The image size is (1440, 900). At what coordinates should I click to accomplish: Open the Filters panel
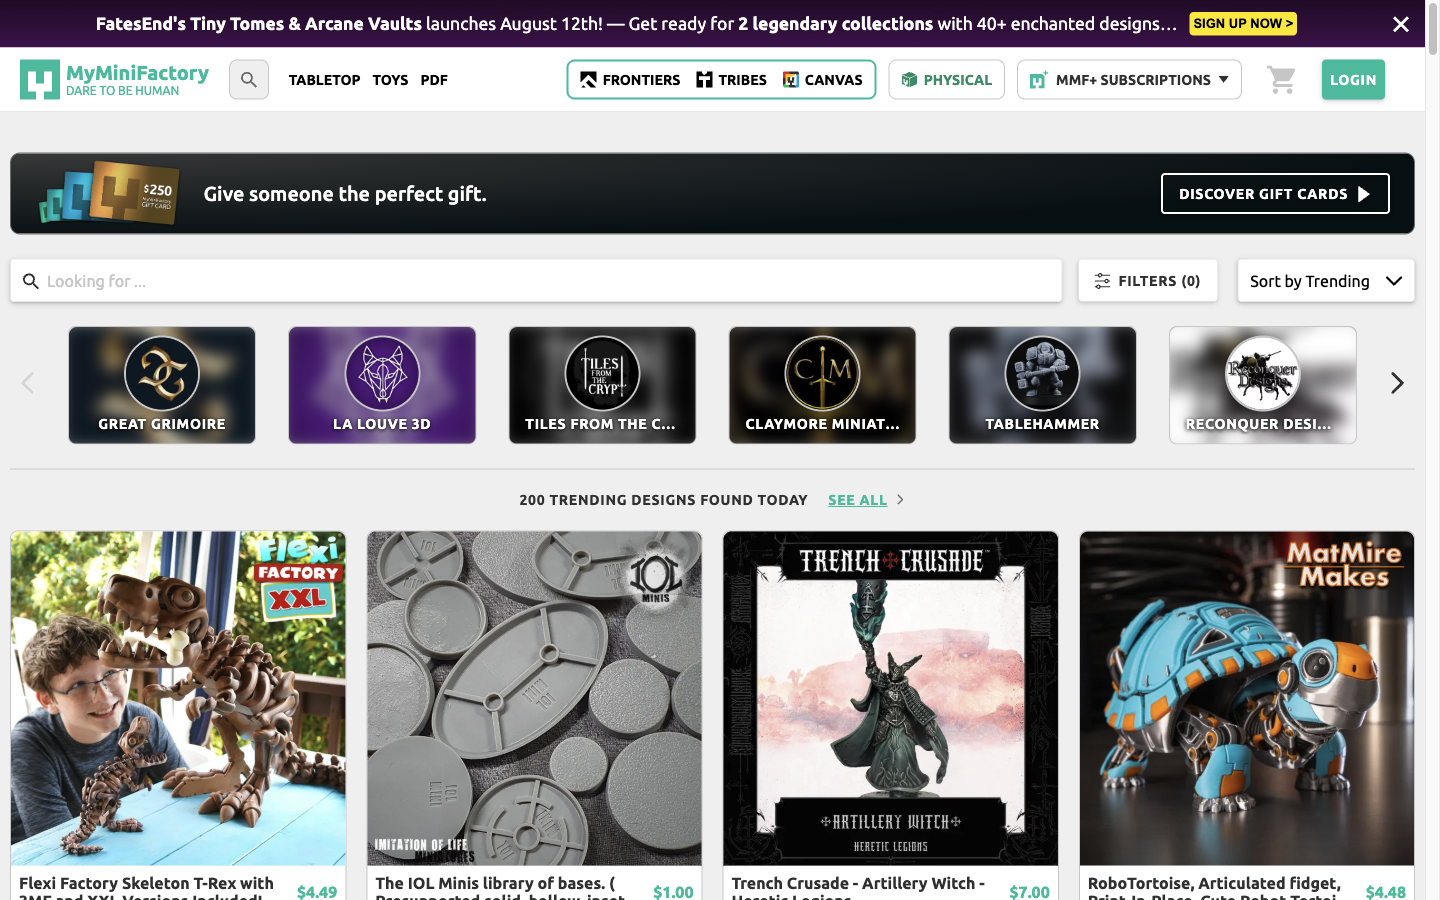(x=1148, y=281)
